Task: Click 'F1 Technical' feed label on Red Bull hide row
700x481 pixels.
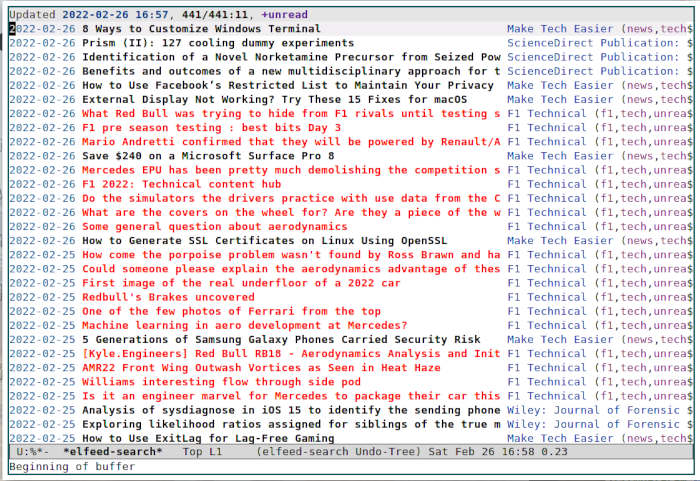Action: (x=547, y=113)
